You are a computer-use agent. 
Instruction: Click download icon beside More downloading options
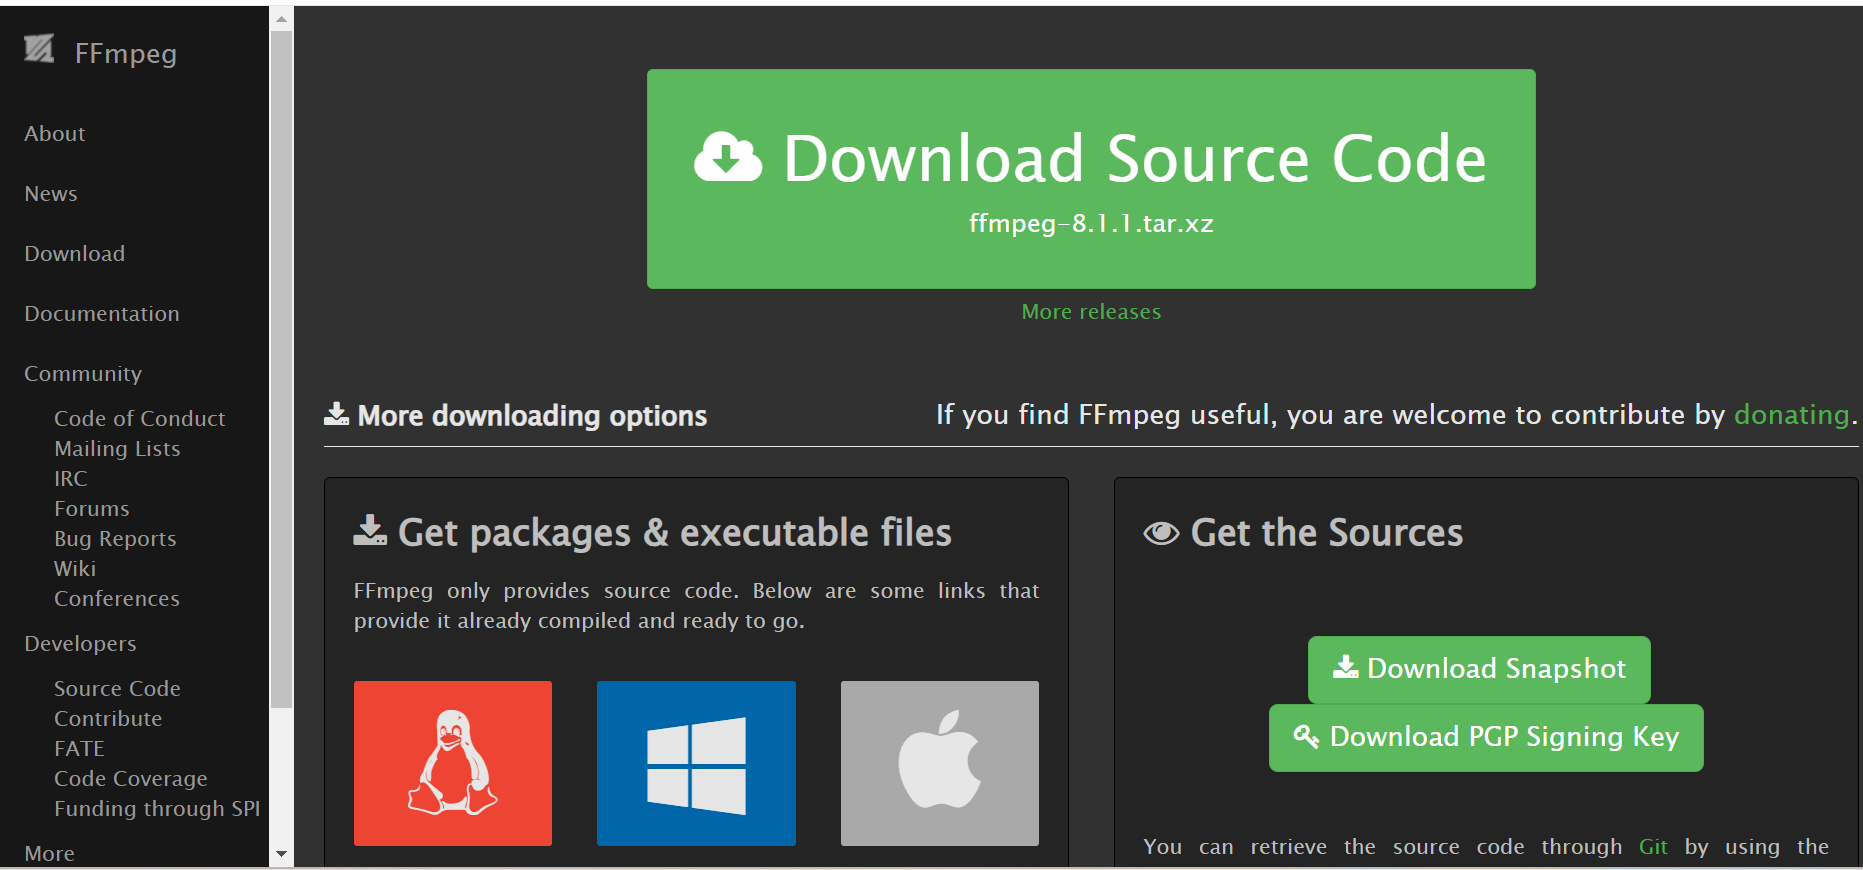pos(336,414)
